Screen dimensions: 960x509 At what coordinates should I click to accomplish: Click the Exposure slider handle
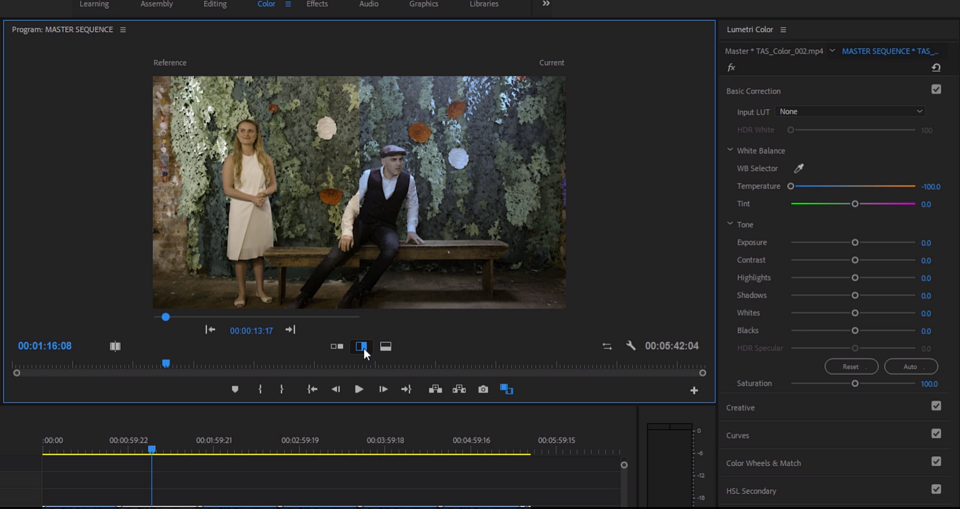click(x=855, y=242)
